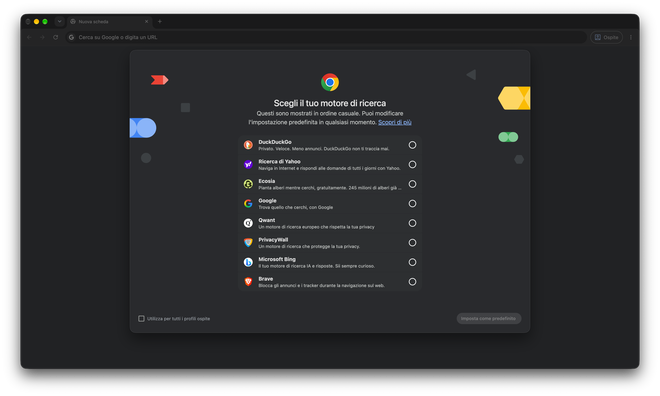Open a new tab with the plus button
This screenshot has width=660, height=396.
click(160, 21)
